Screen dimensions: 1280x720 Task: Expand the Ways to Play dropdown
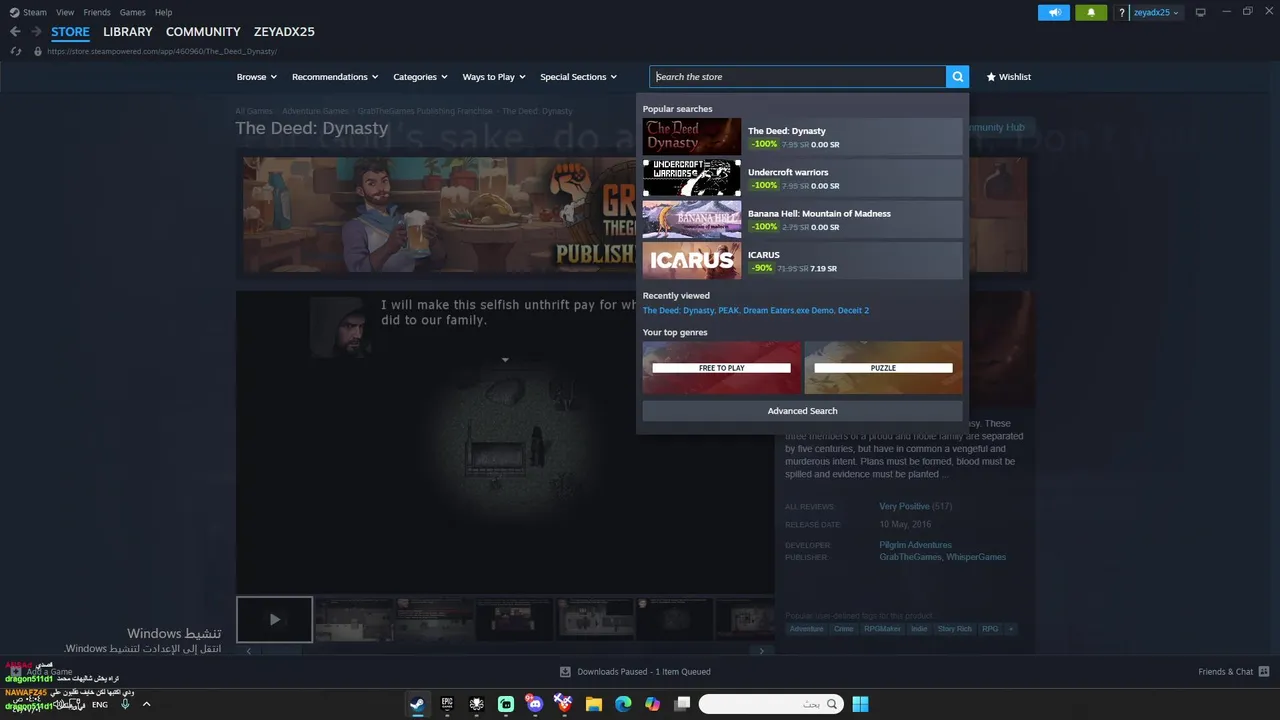pos(494,77)
